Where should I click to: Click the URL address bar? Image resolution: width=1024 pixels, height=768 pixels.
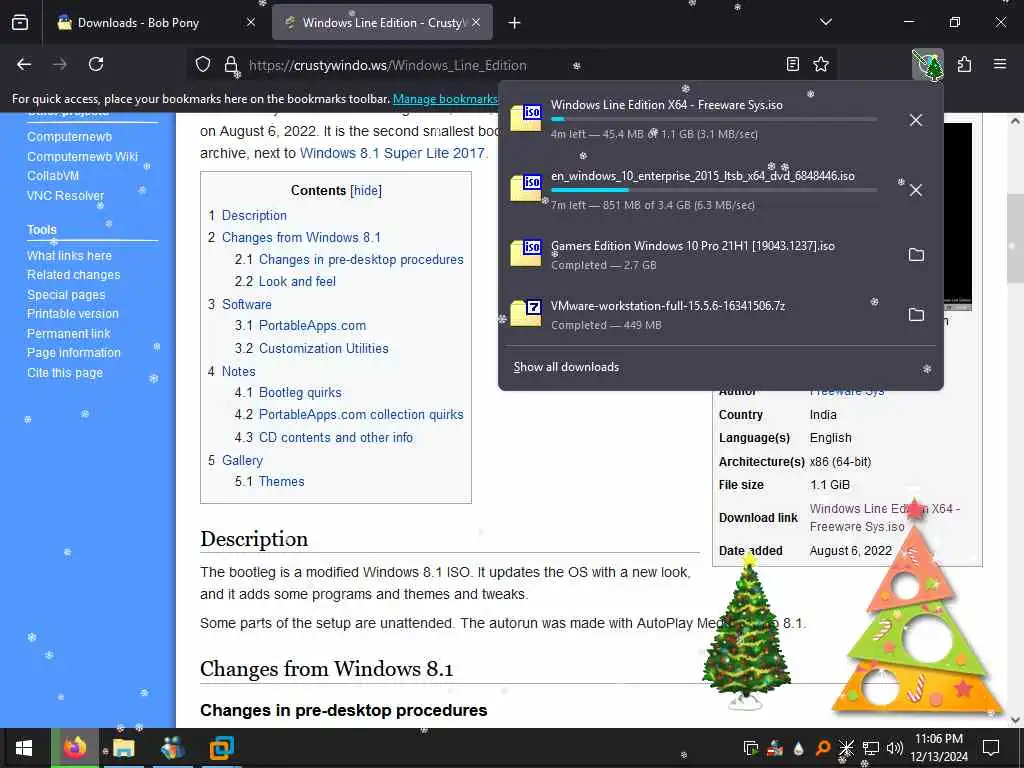tap(509, 65)
